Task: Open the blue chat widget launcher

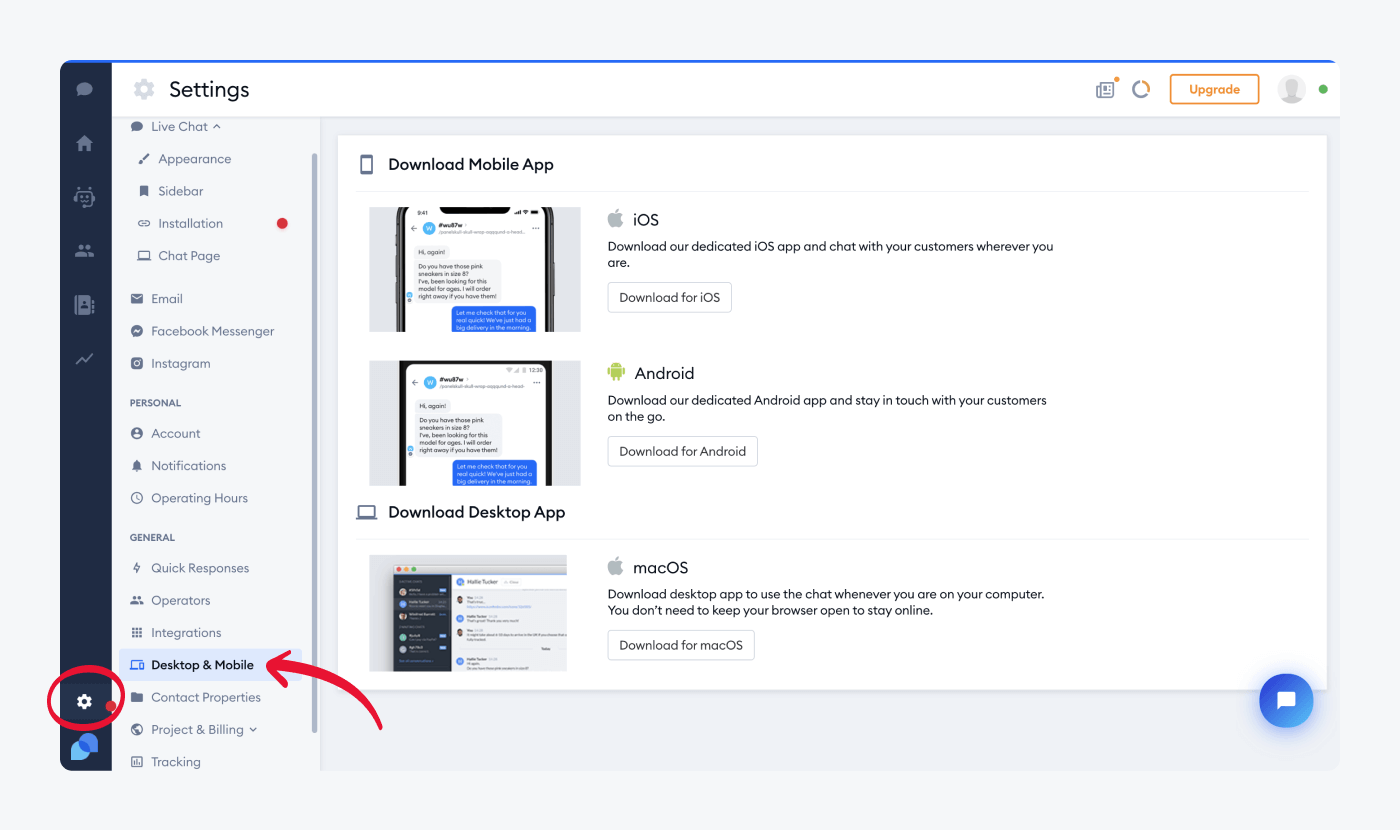Action: pyautogui.click(x=1286, y=700)
